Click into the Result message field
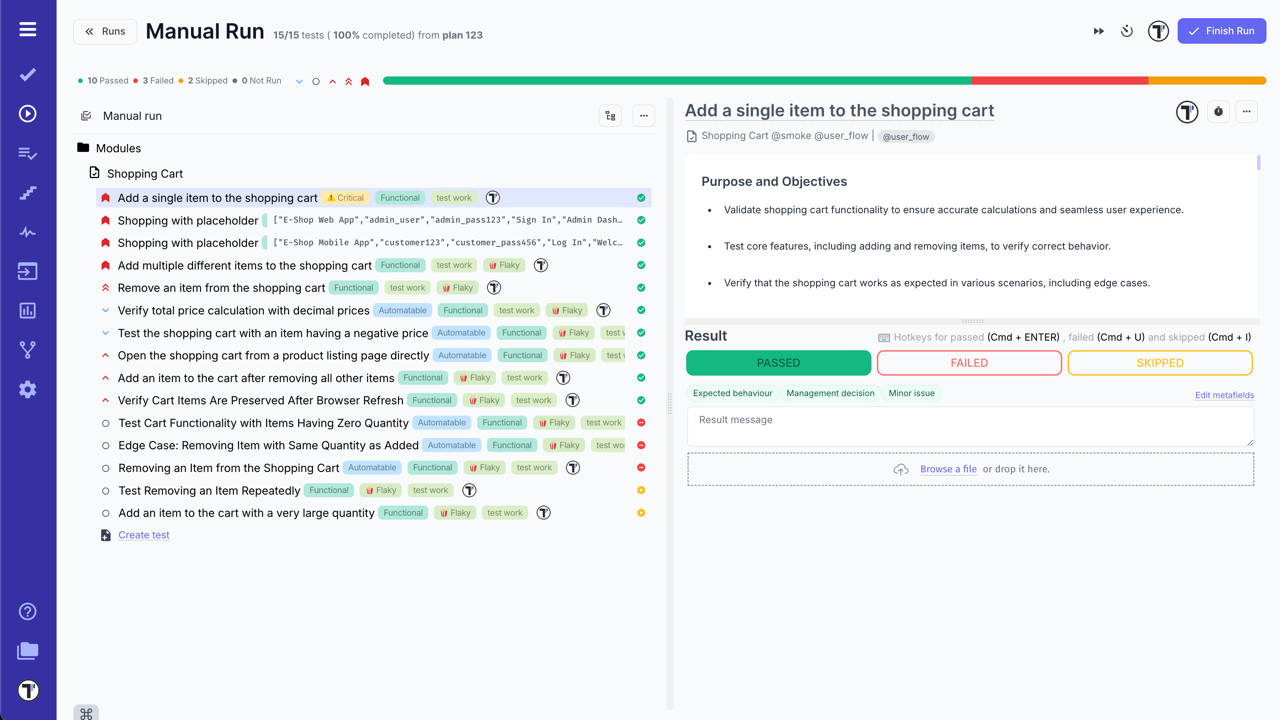1280x720 pixels. tap(970, 427)
